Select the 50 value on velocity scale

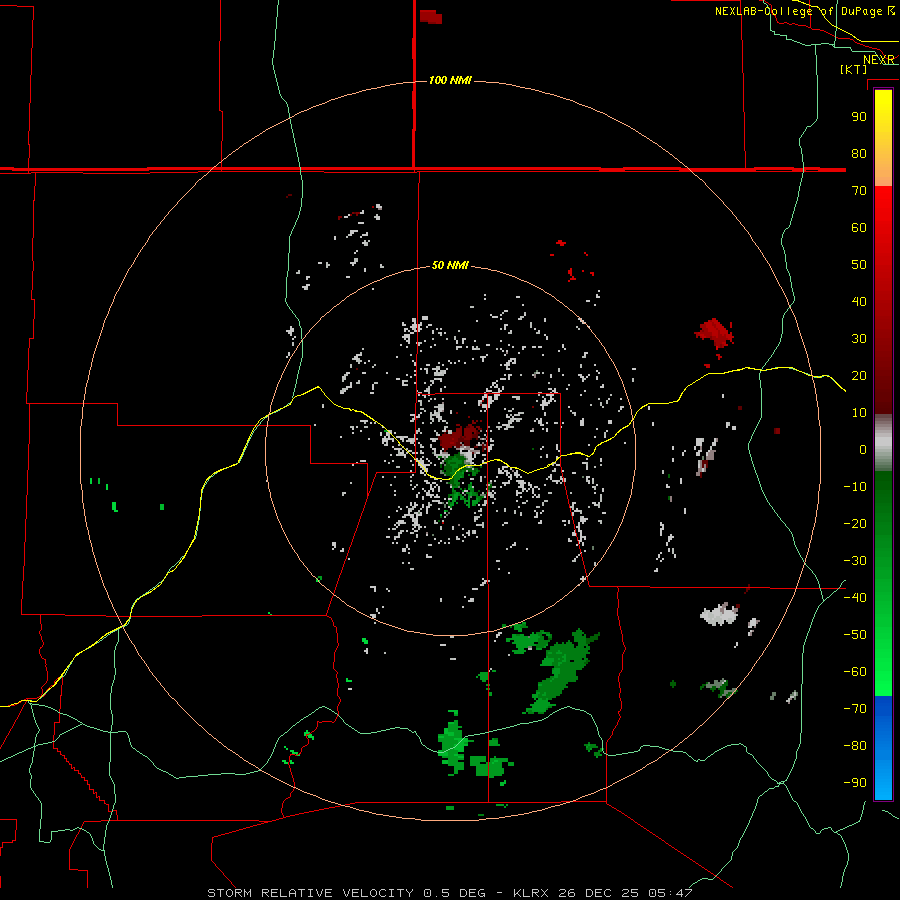coord(859,265)
